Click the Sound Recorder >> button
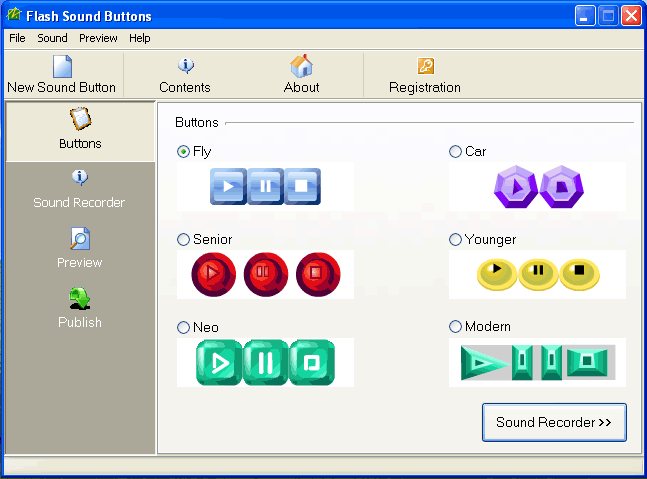Viewport: 647px width, 479px height. point(554,422)
